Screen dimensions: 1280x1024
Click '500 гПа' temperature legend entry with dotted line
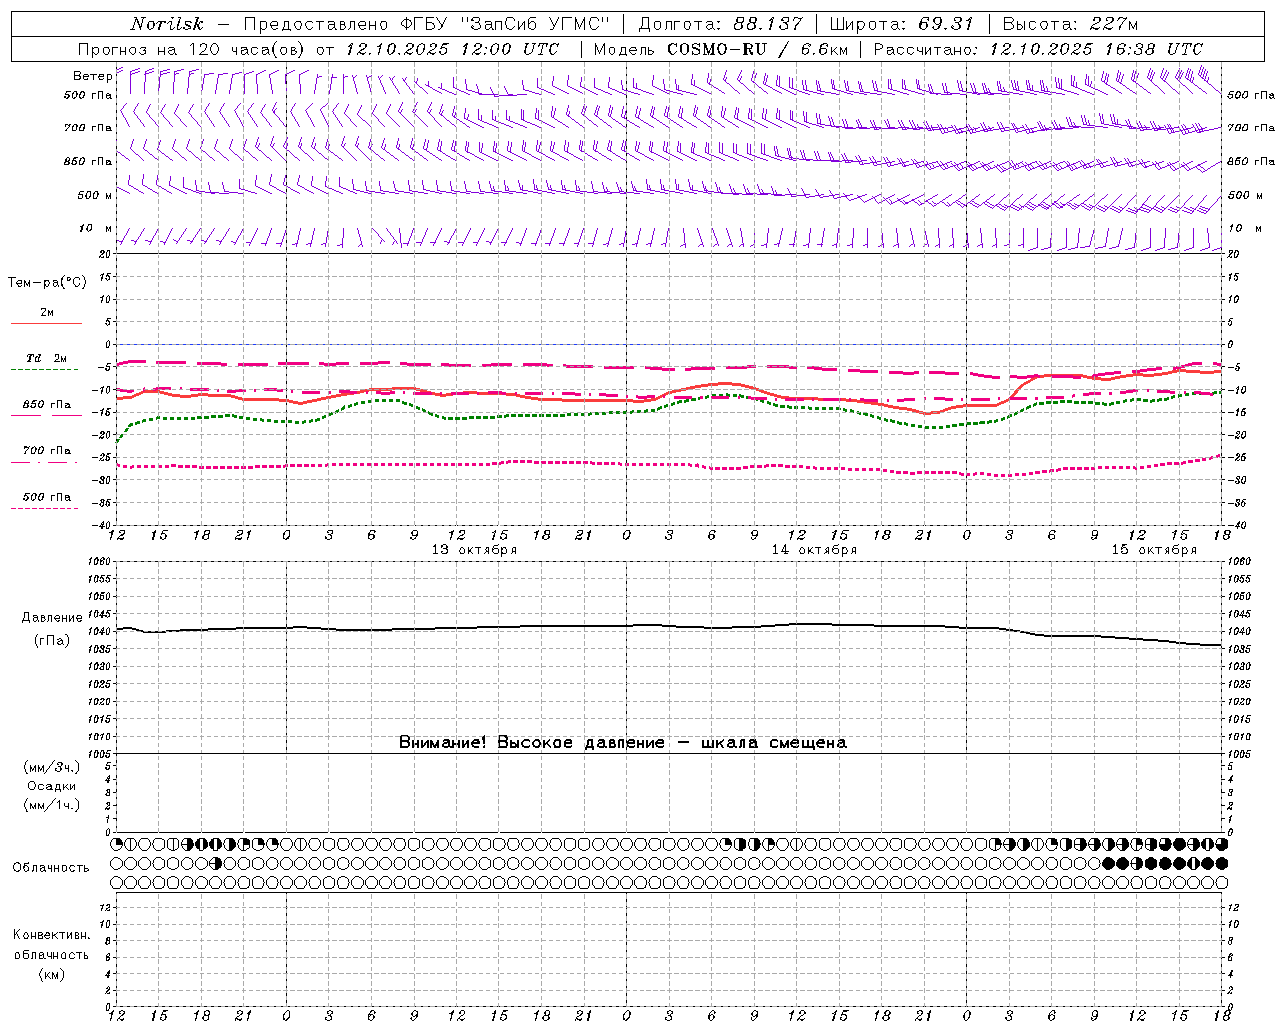pyautogui.click(x=47, y=497)
